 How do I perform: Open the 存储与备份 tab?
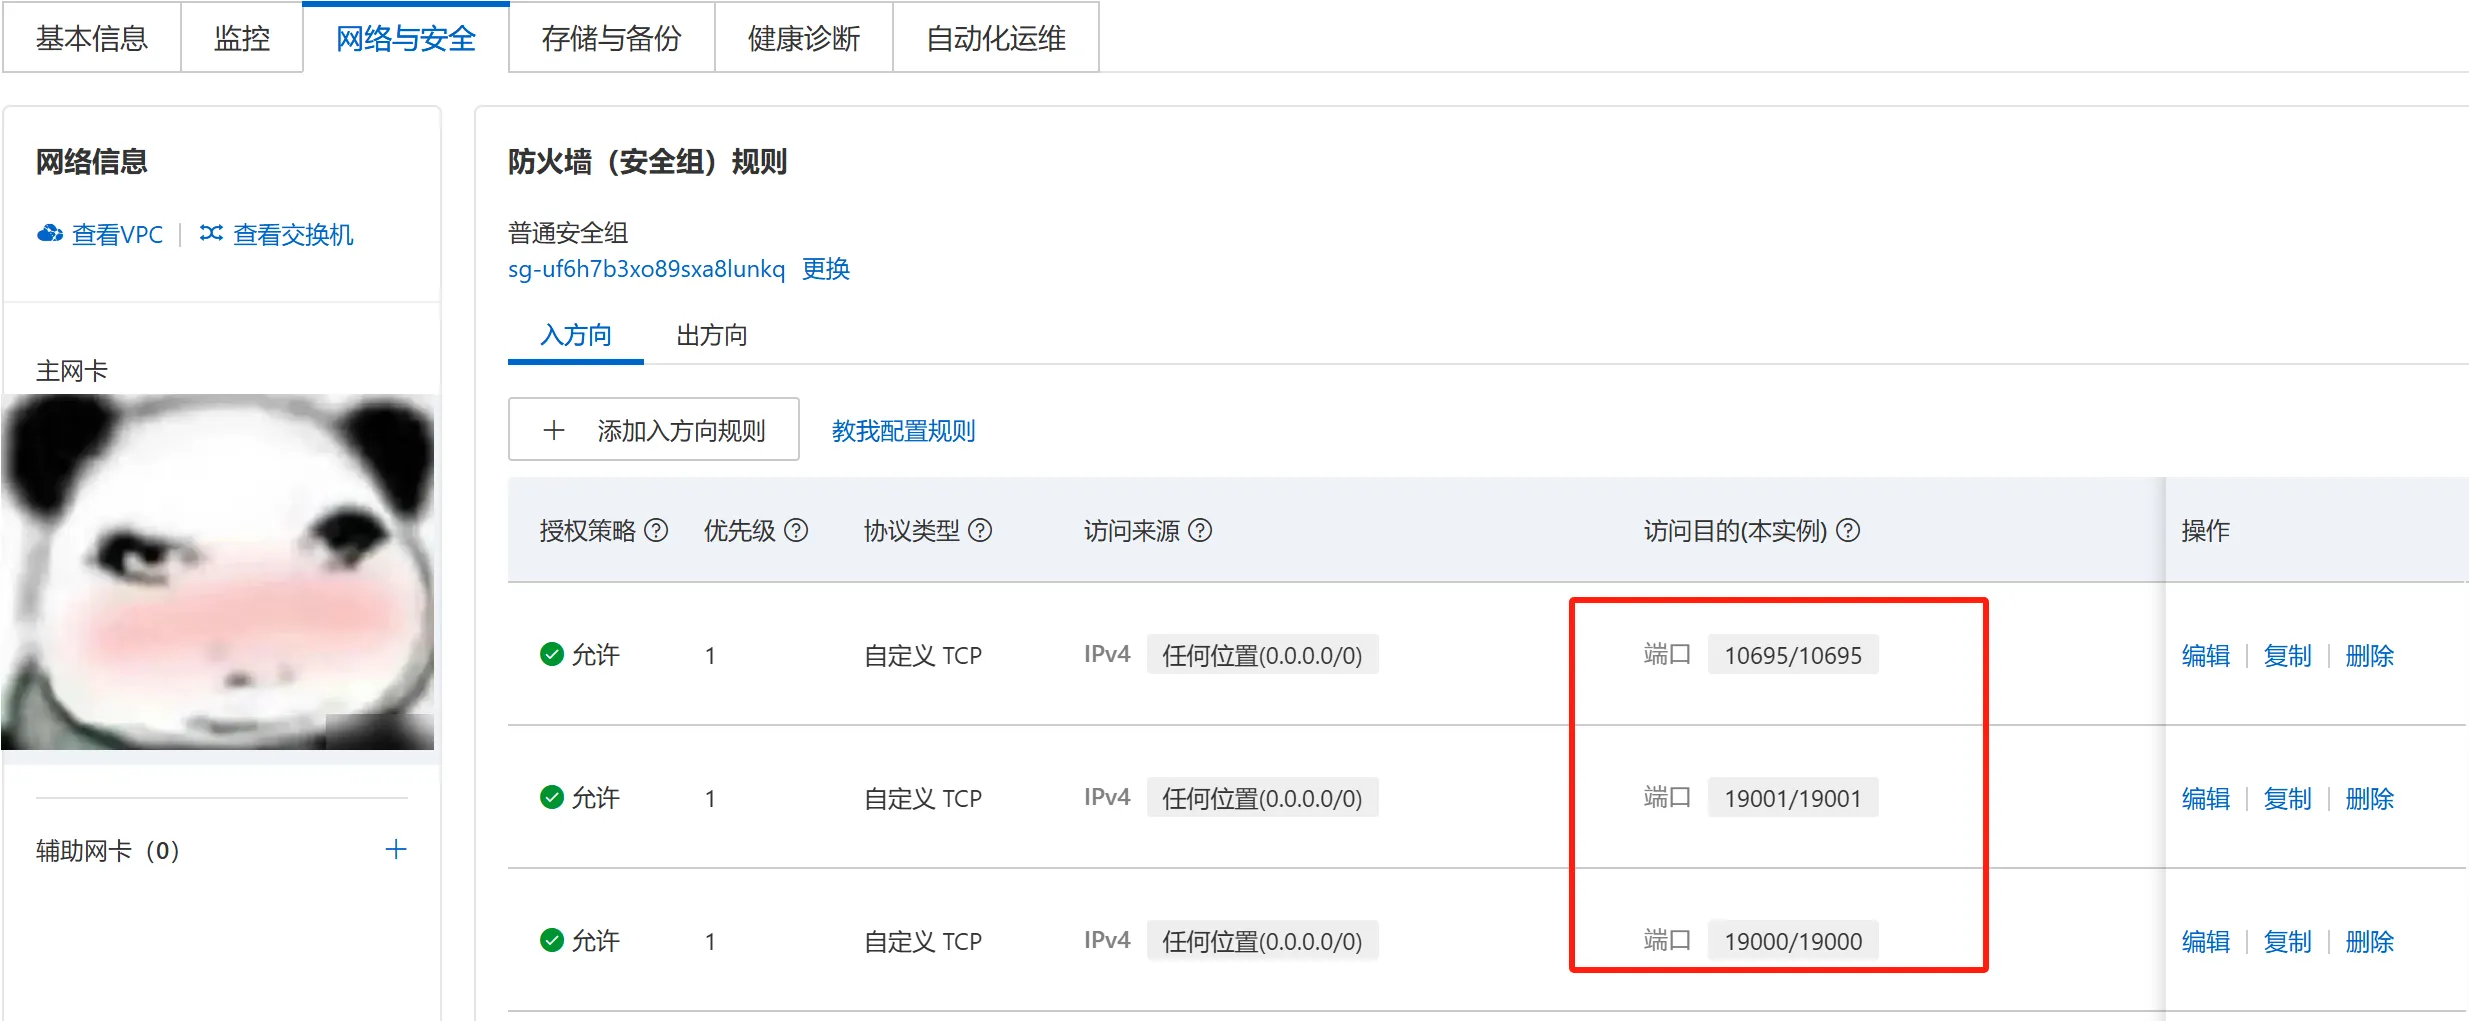[611, 38]
